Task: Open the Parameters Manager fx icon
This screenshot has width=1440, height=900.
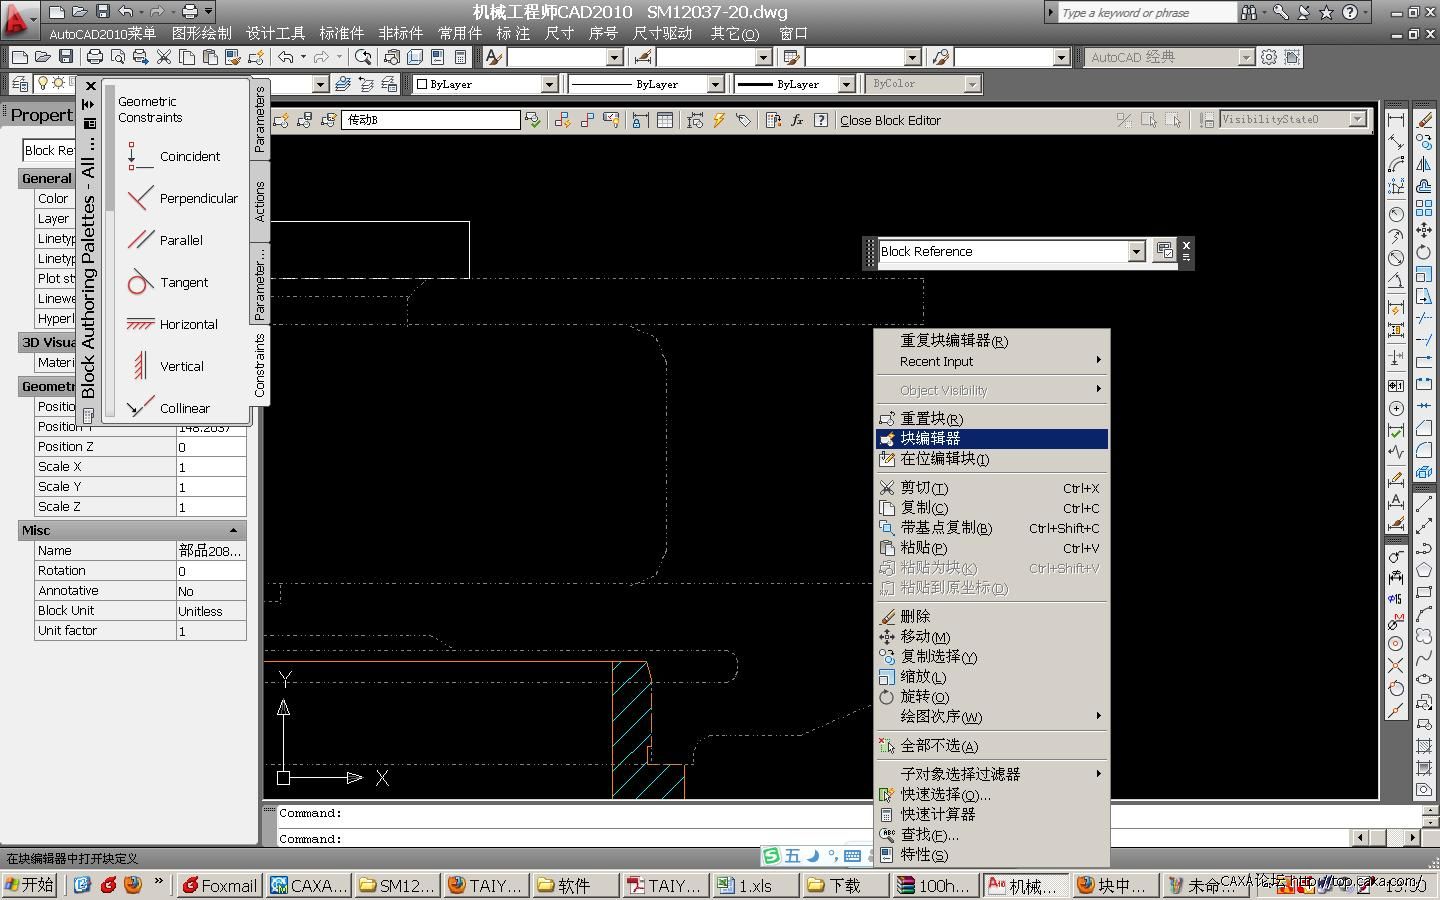Action: tap(797, 120)
